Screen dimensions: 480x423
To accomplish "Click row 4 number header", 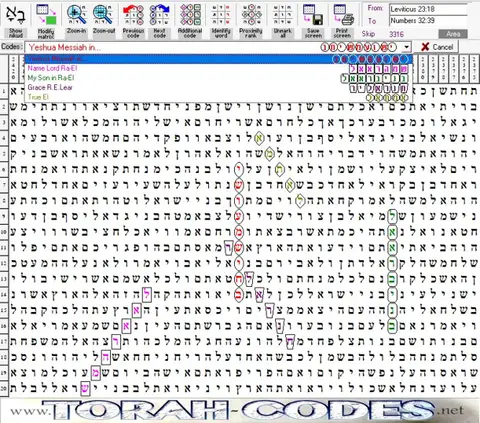I will coord(4,138).
